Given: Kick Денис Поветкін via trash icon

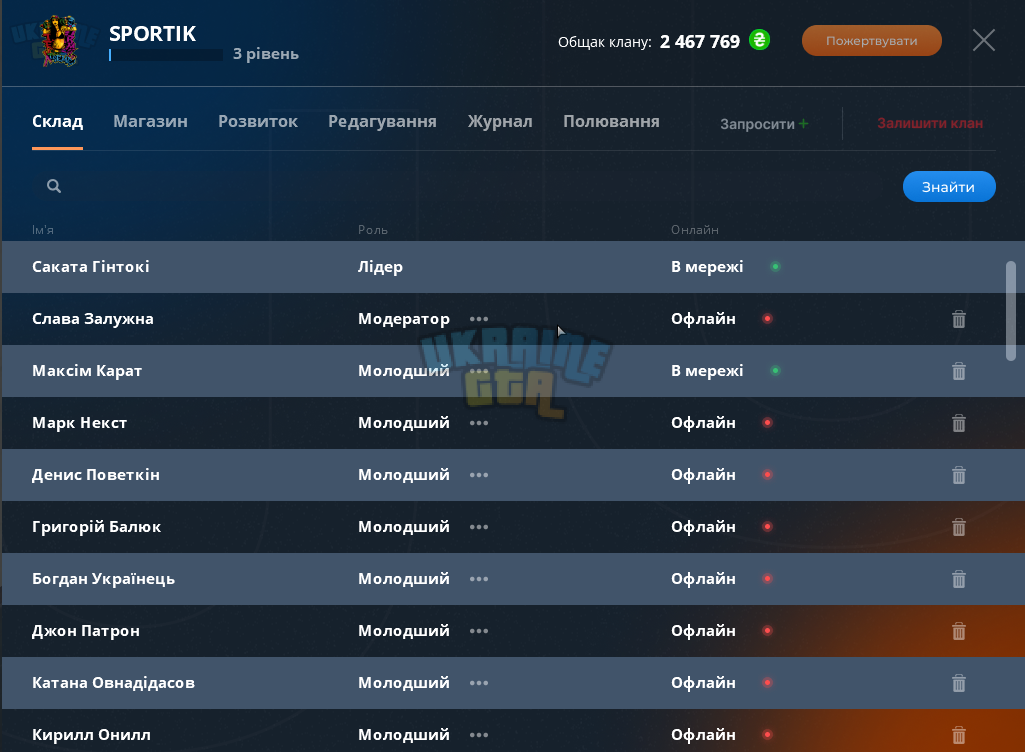Looking at the screenshot, I should pyautogui.click(x=958, y=475).
